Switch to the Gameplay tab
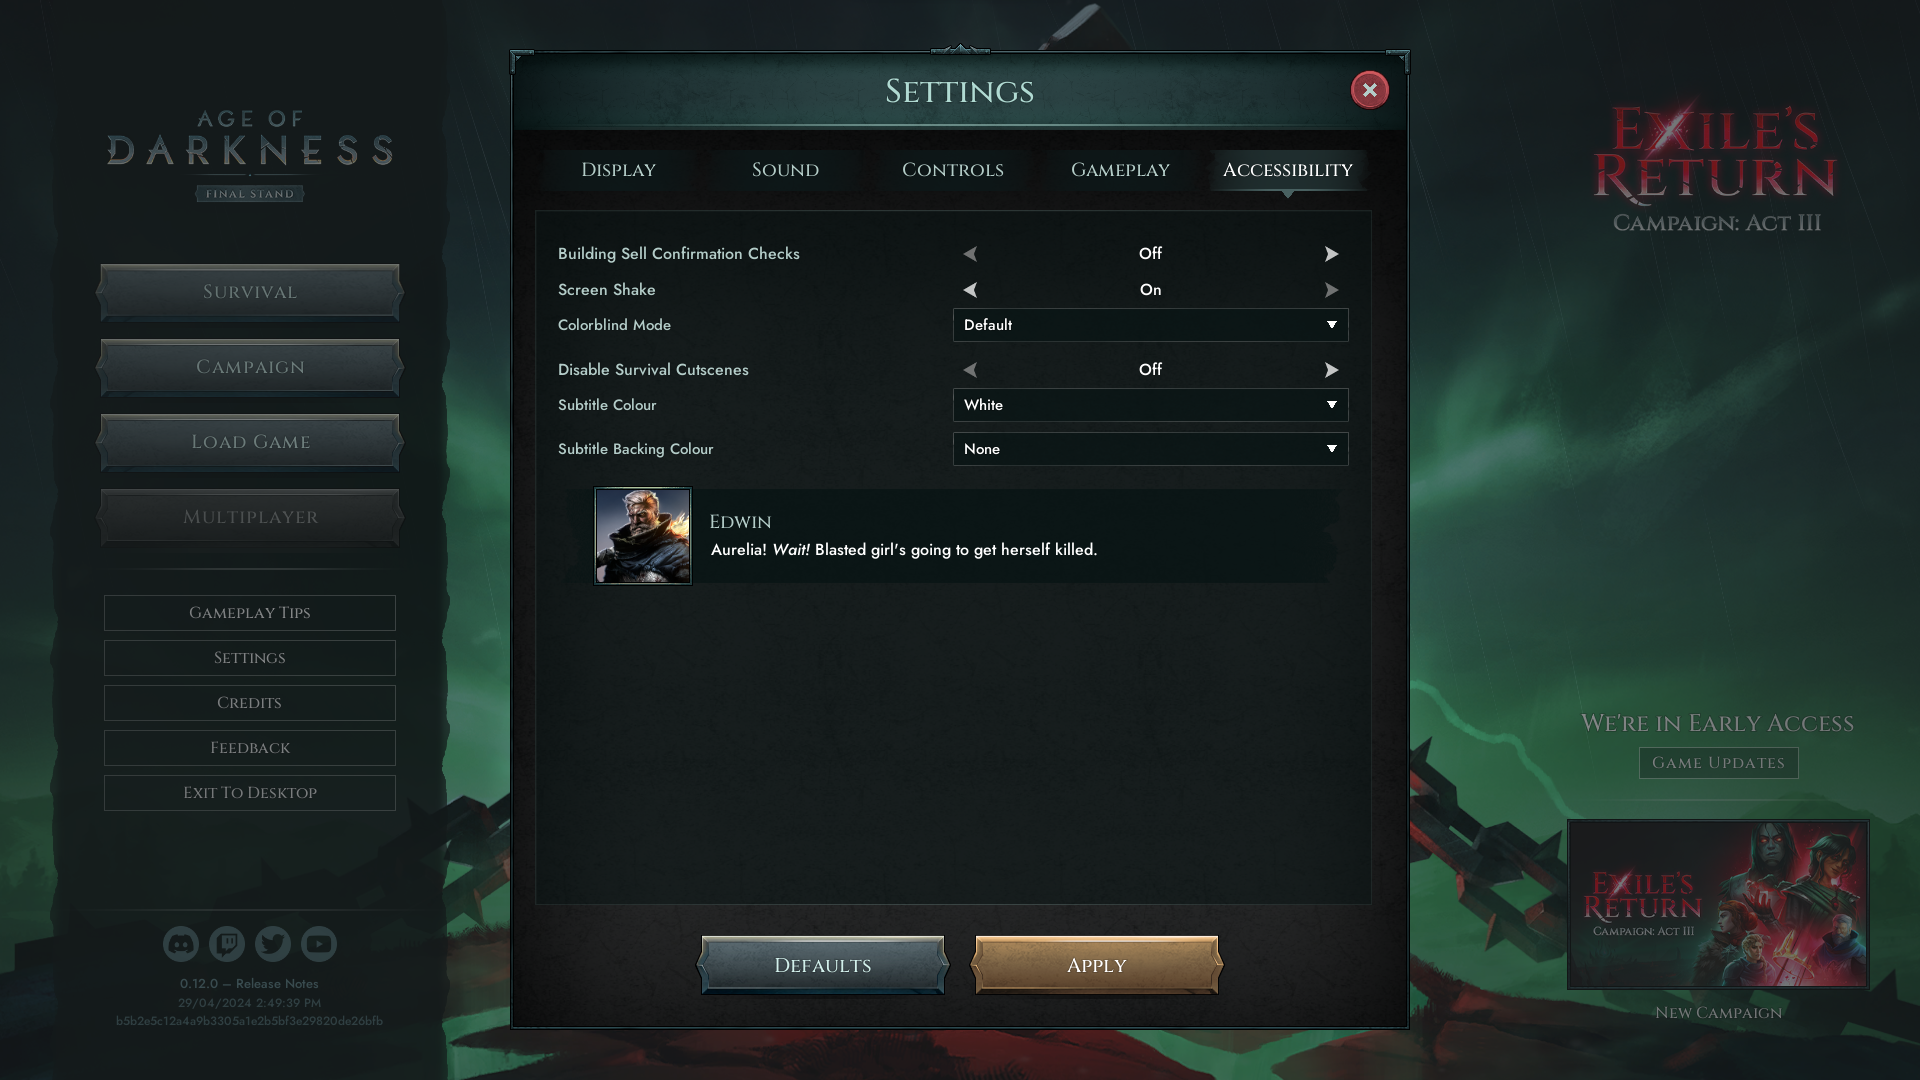 click(x=1120, y=170)
